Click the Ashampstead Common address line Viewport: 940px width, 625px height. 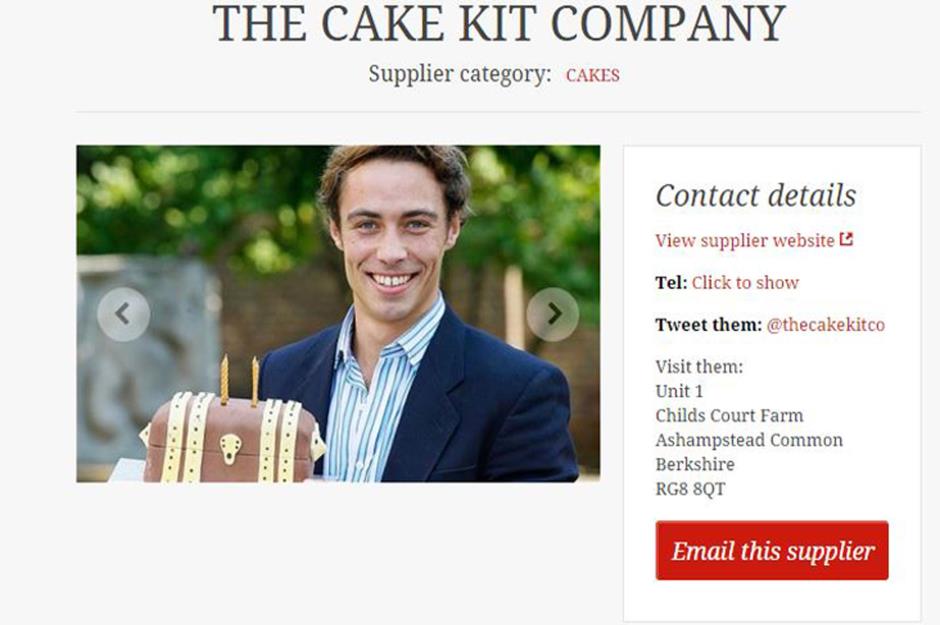click(749, 440)
